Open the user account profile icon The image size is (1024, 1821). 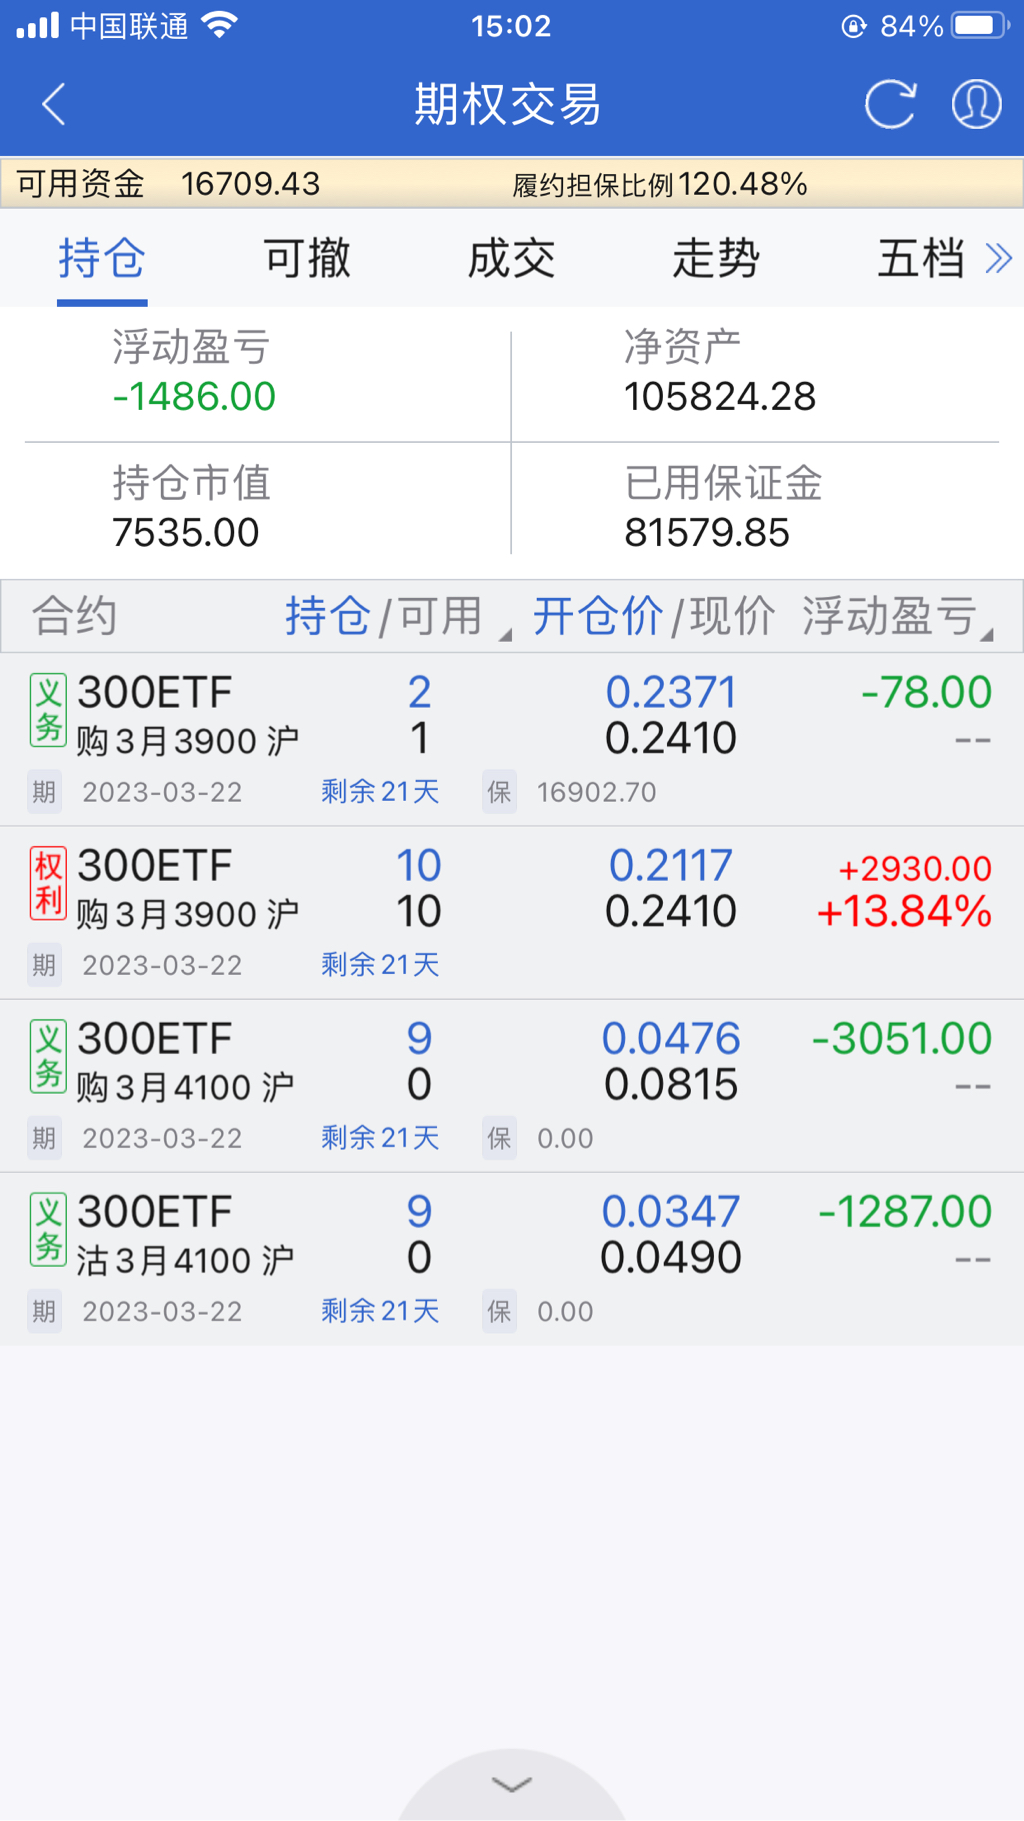(976, 104)
